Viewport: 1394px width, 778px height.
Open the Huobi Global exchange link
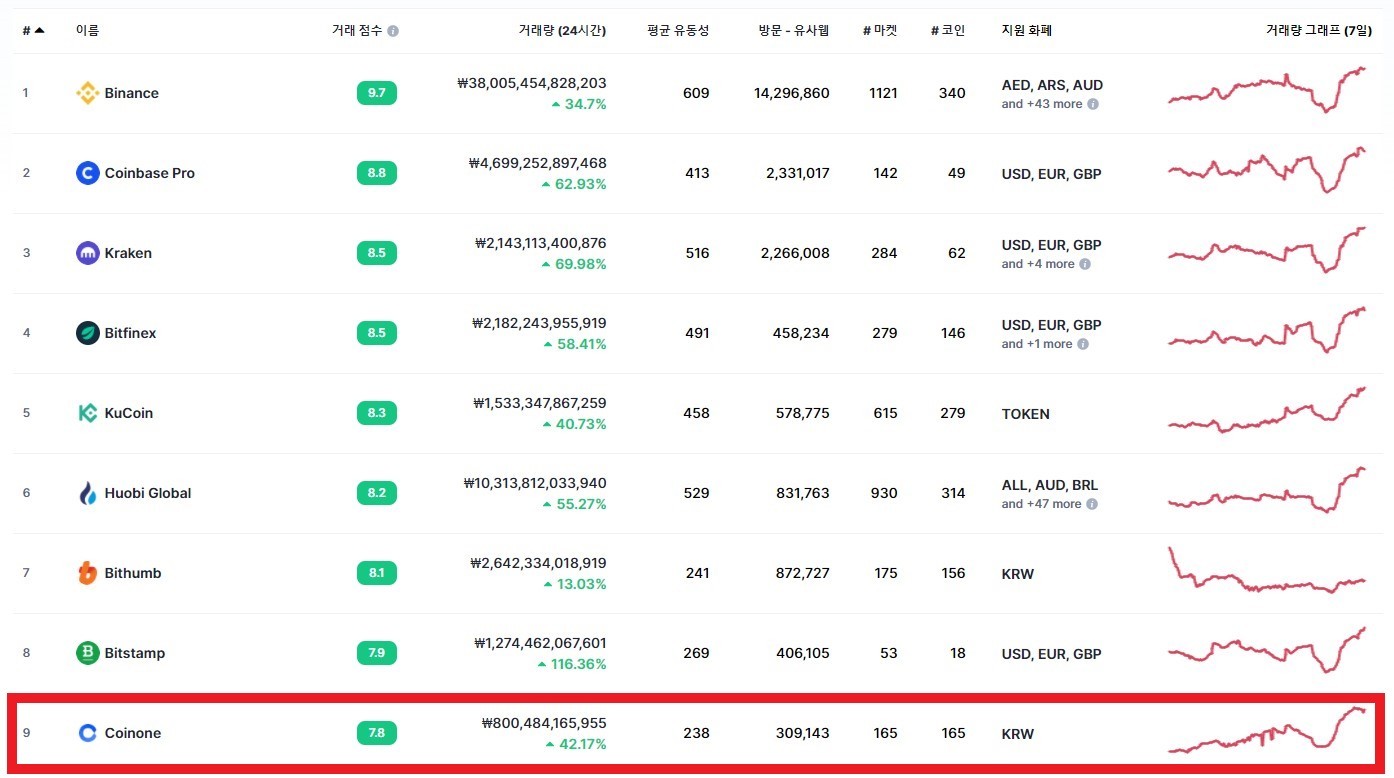pyautogui.click(x=148, y=493)
